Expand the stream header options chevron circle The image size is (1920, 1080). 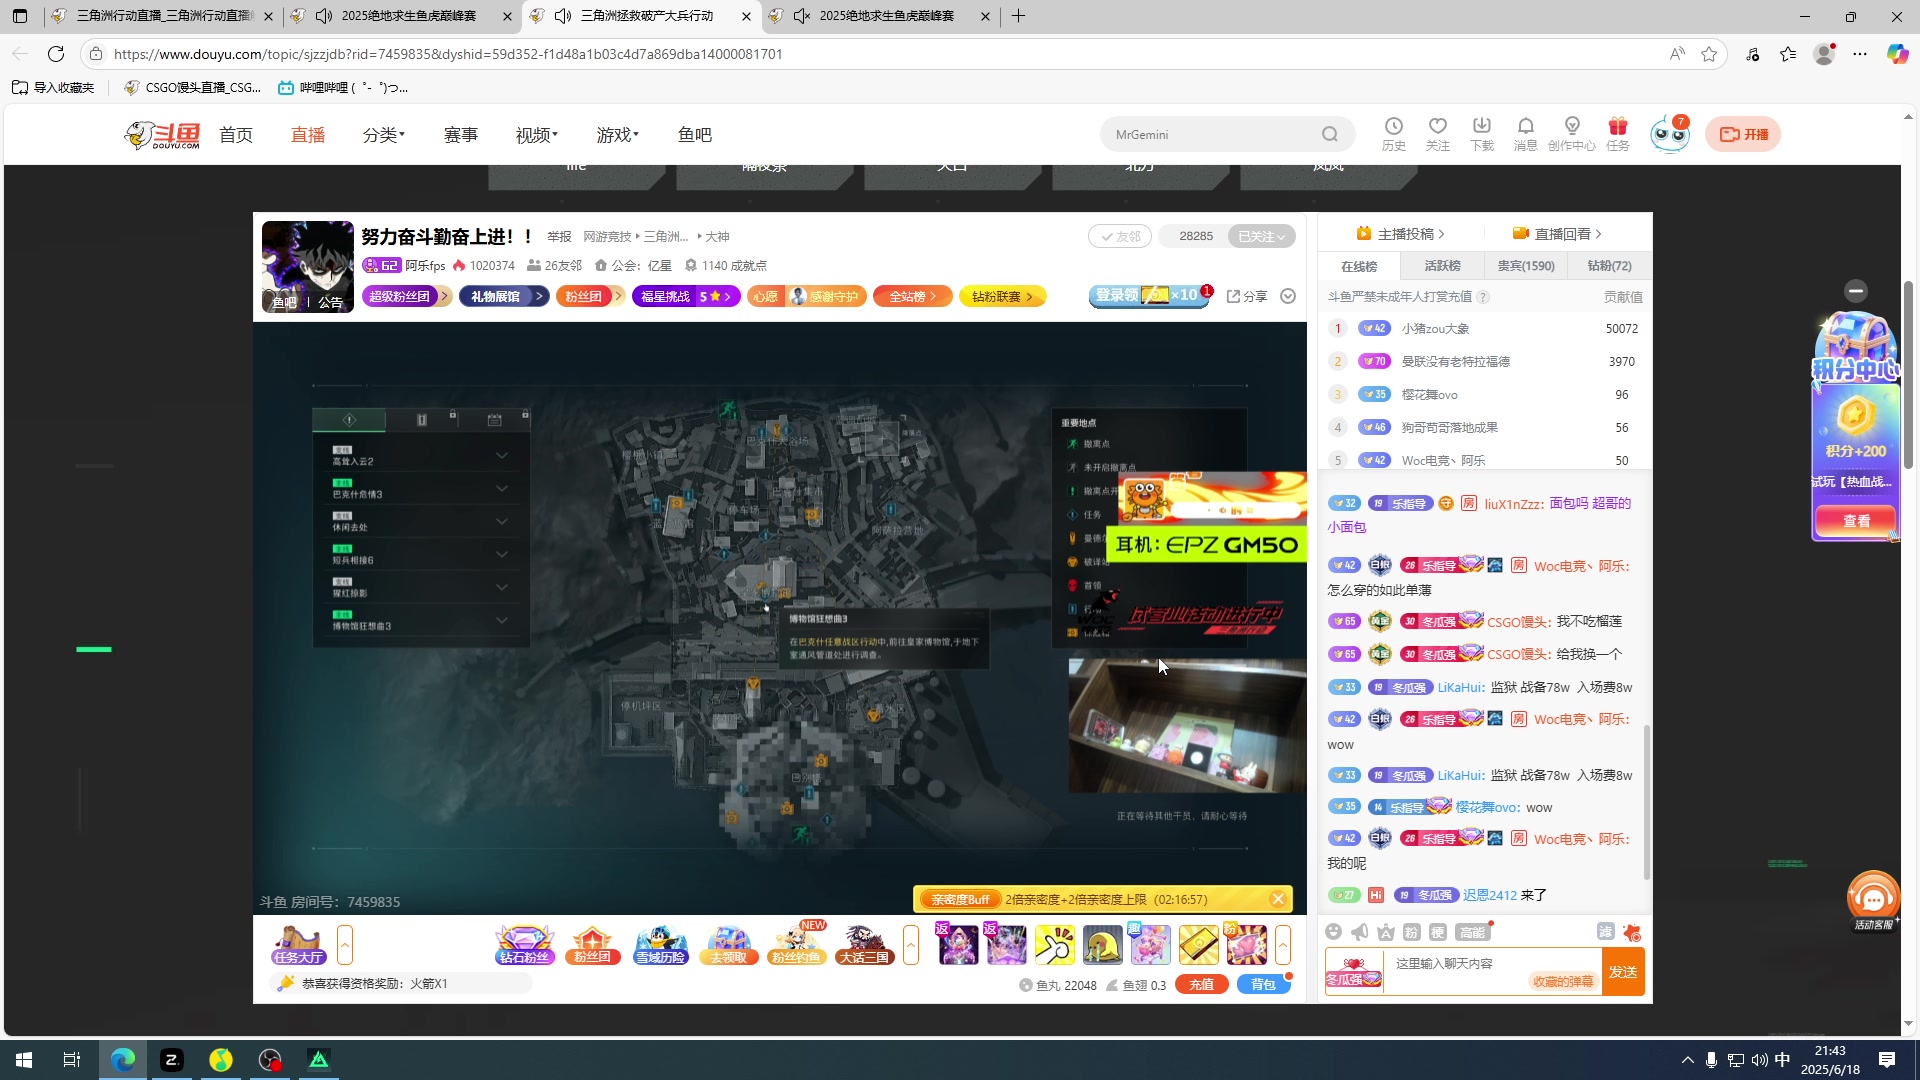(x=1288, y=296)
